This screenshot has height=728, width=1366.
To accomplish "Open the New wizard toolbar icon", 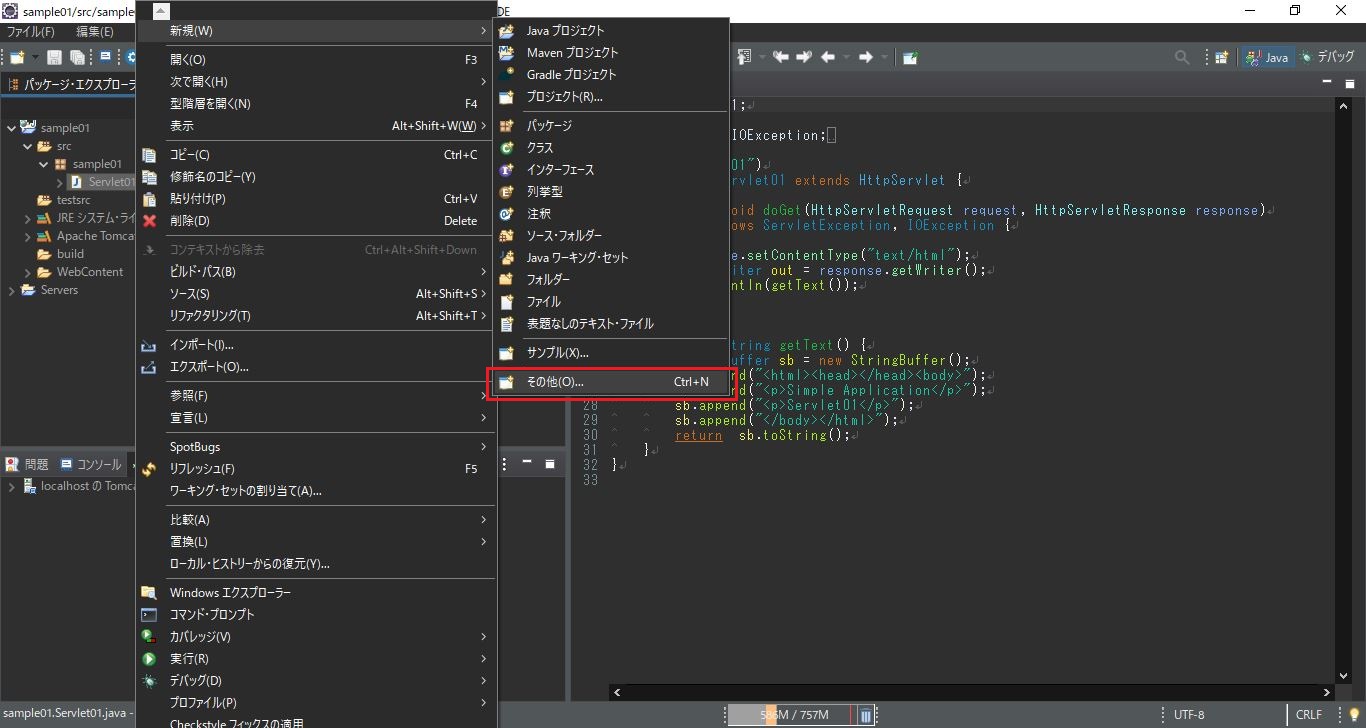I will click(17, 58).
